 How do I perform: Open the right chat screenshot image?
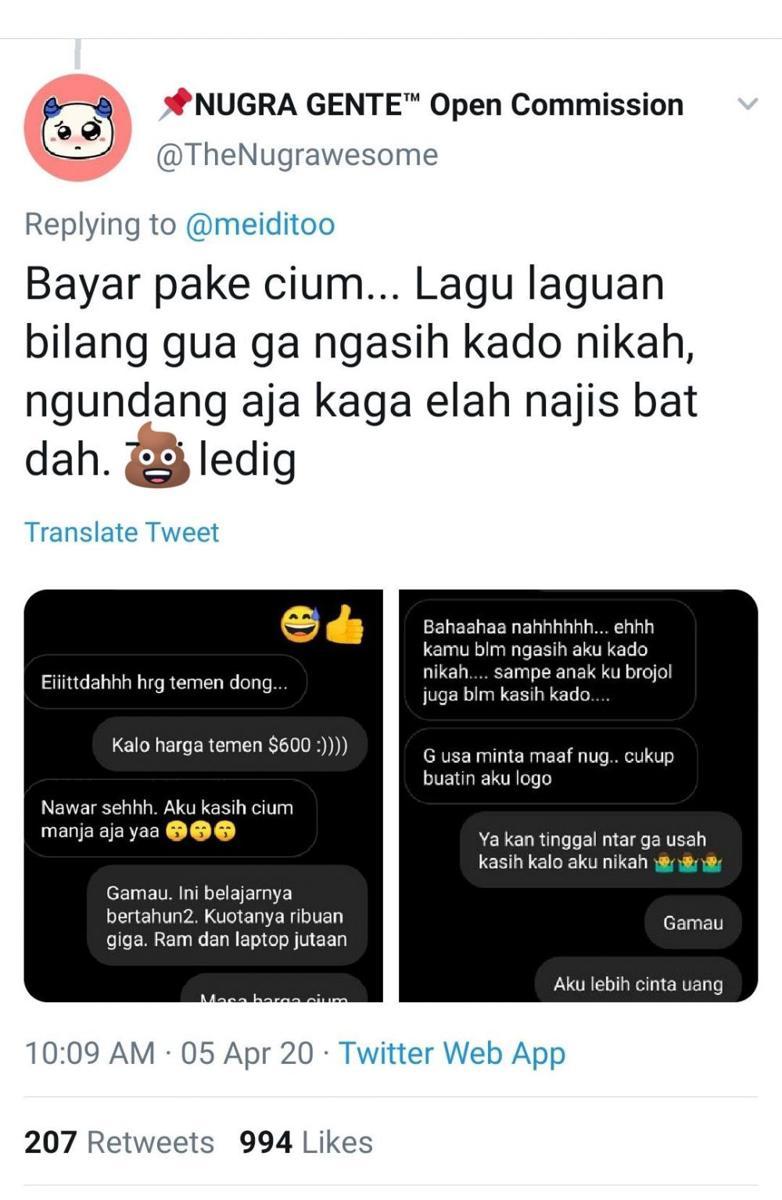(x=578, y=795)
